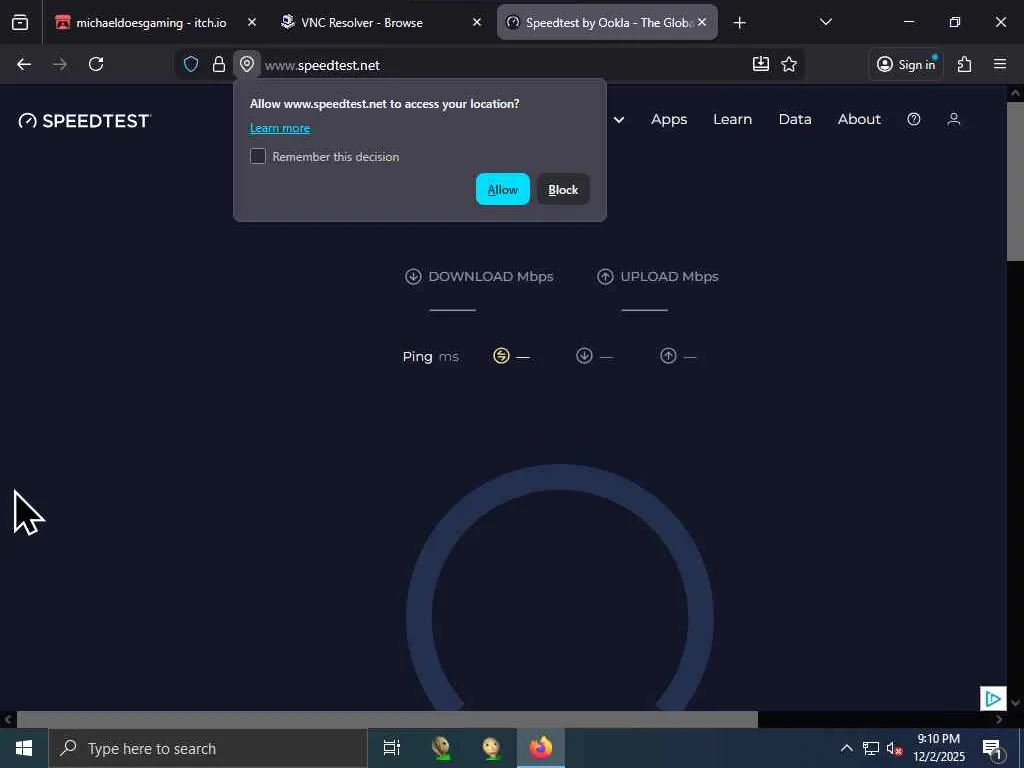Click the install/download icon in address bar
Screen dimensions: 1024x768
[761, 64]
